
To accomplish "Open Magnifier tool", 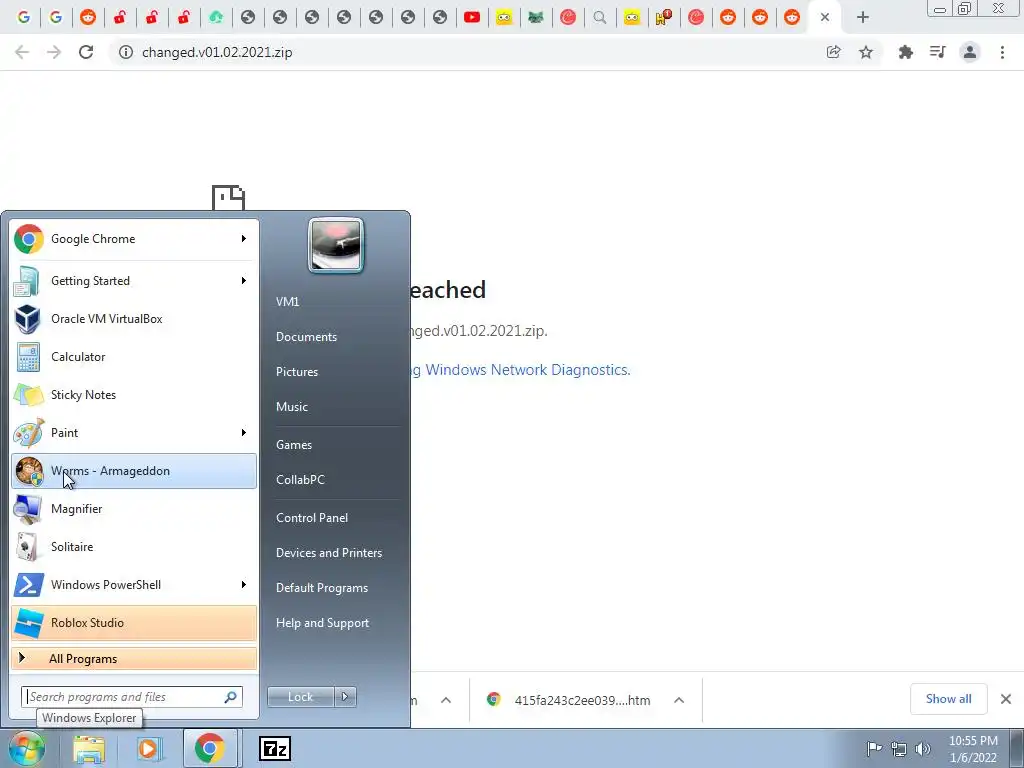I will point(134,509).
